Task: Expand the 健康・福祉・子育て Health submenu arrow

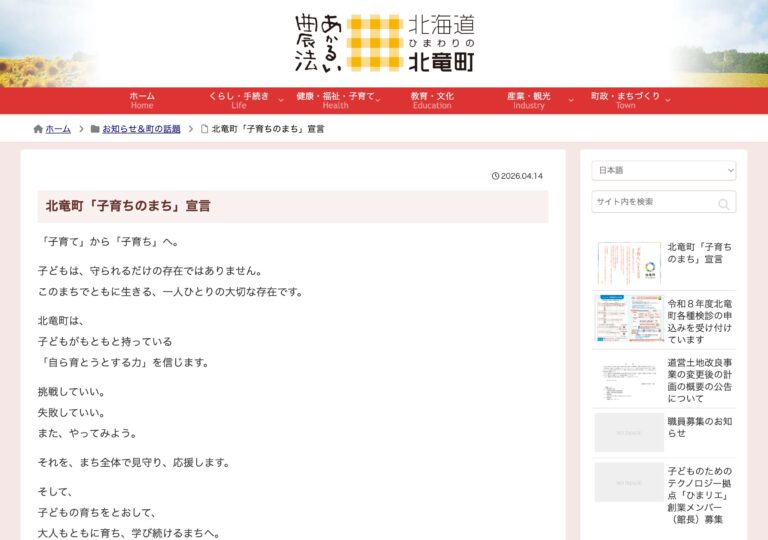Action: point(381,100)
